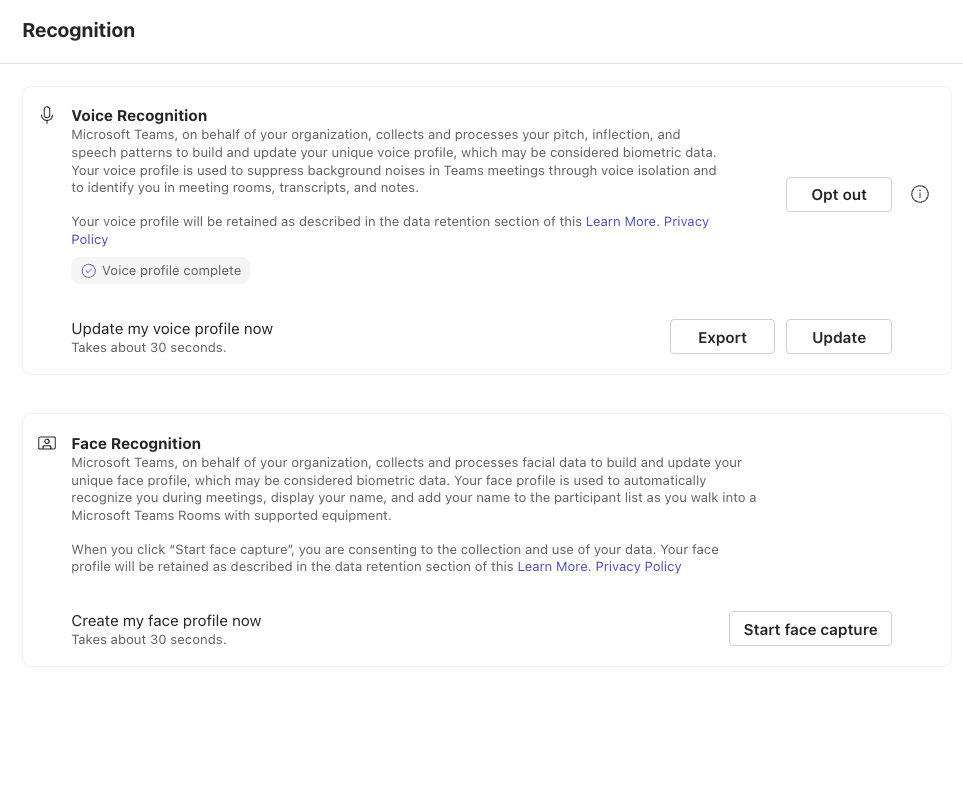Viewport: 963px width, 801px height.
Task: Export the voice profile
Action: 722,337
